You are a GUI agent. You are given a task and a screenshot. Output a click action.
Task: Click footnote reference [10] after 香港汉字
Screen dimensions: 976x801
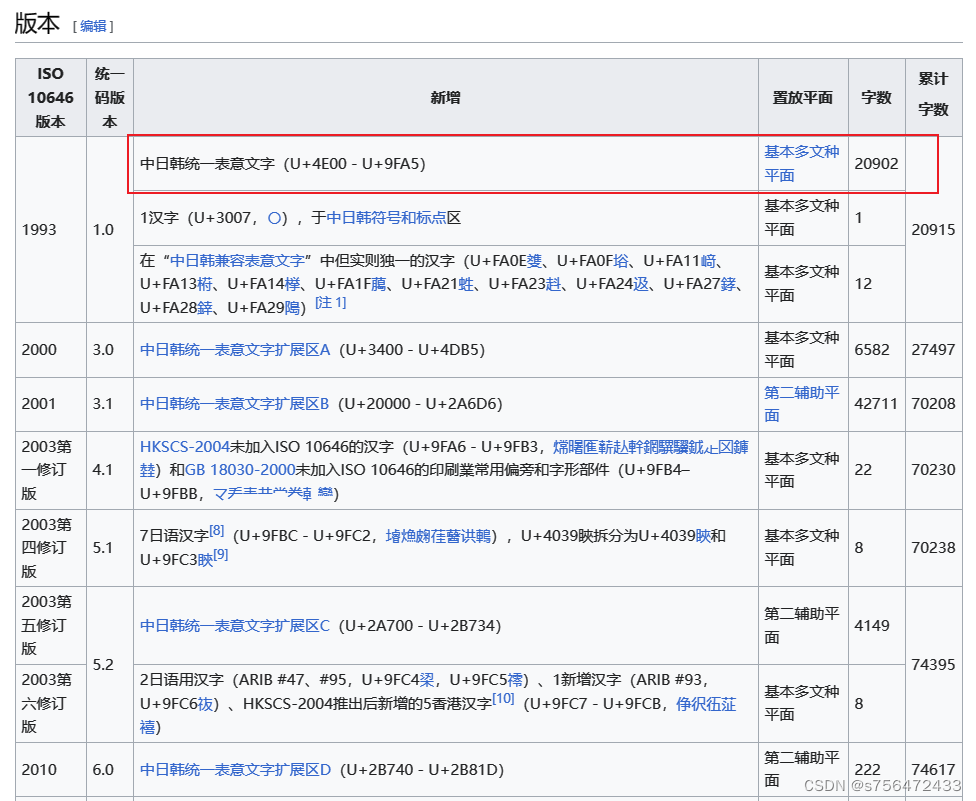coord(503,698)
